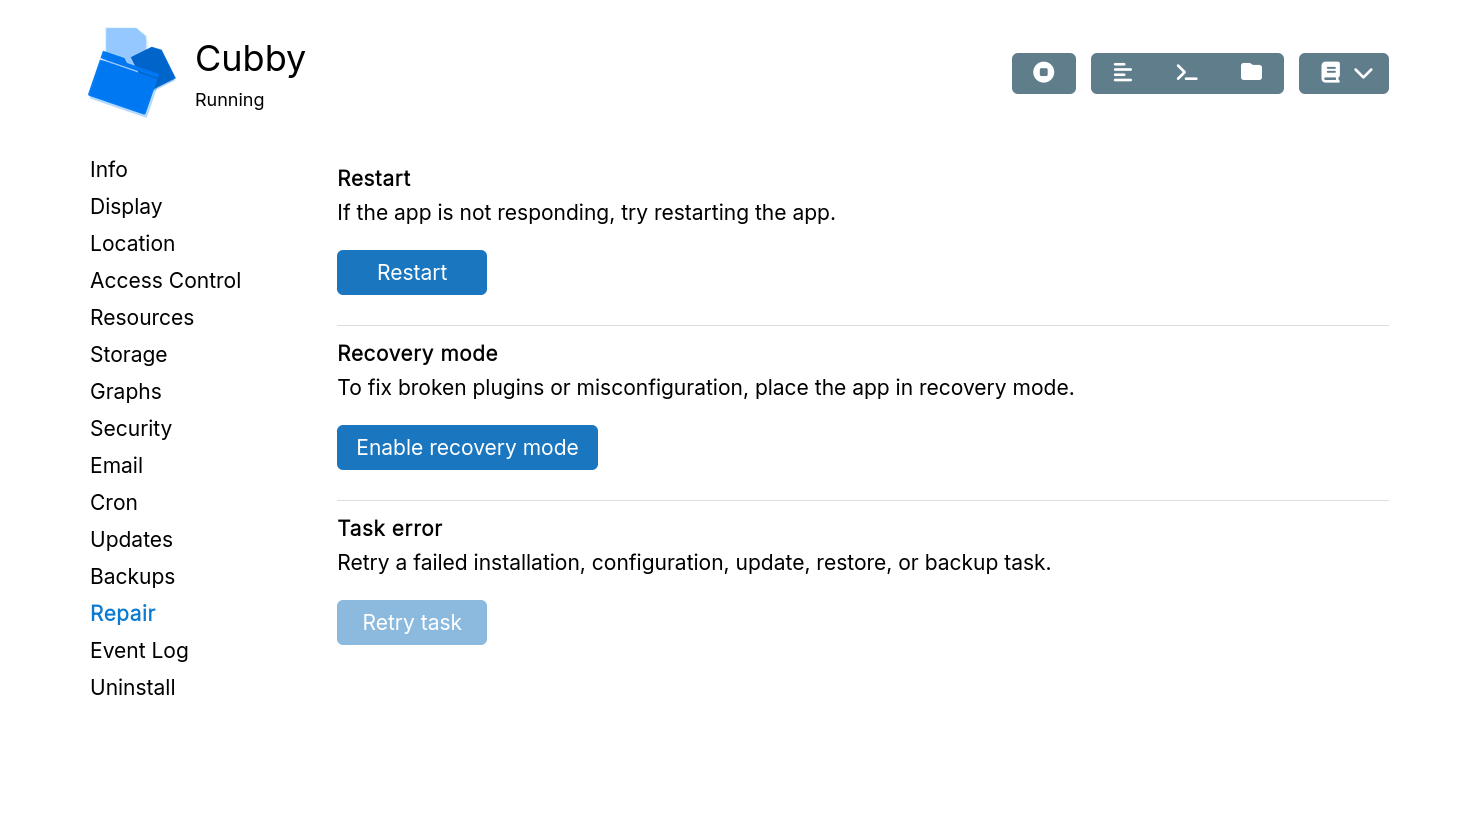Configure Email settings
Viewport: 1484px width, 816px height.
coord(116,465)
